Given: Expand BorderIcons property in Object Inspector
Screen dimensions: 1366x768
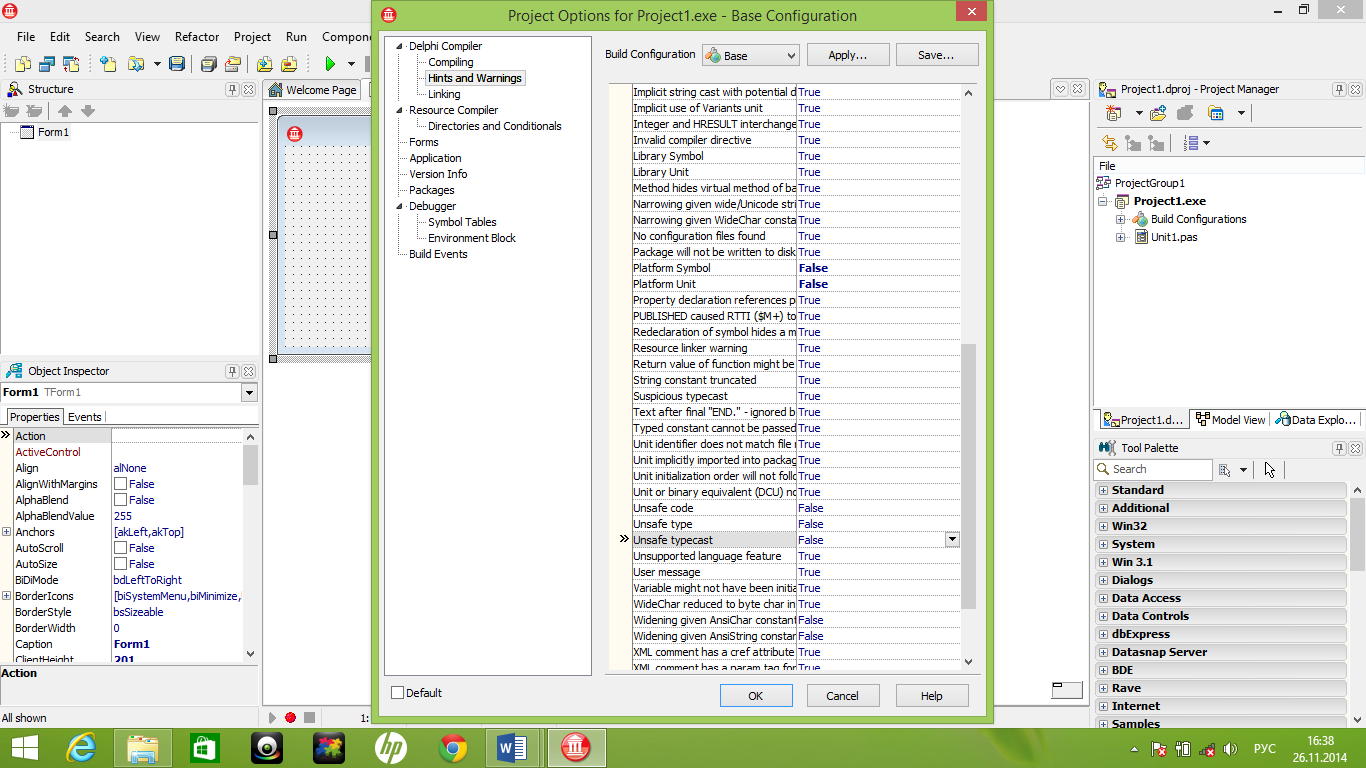Looking at the screenshot, I should click(6, 596).
